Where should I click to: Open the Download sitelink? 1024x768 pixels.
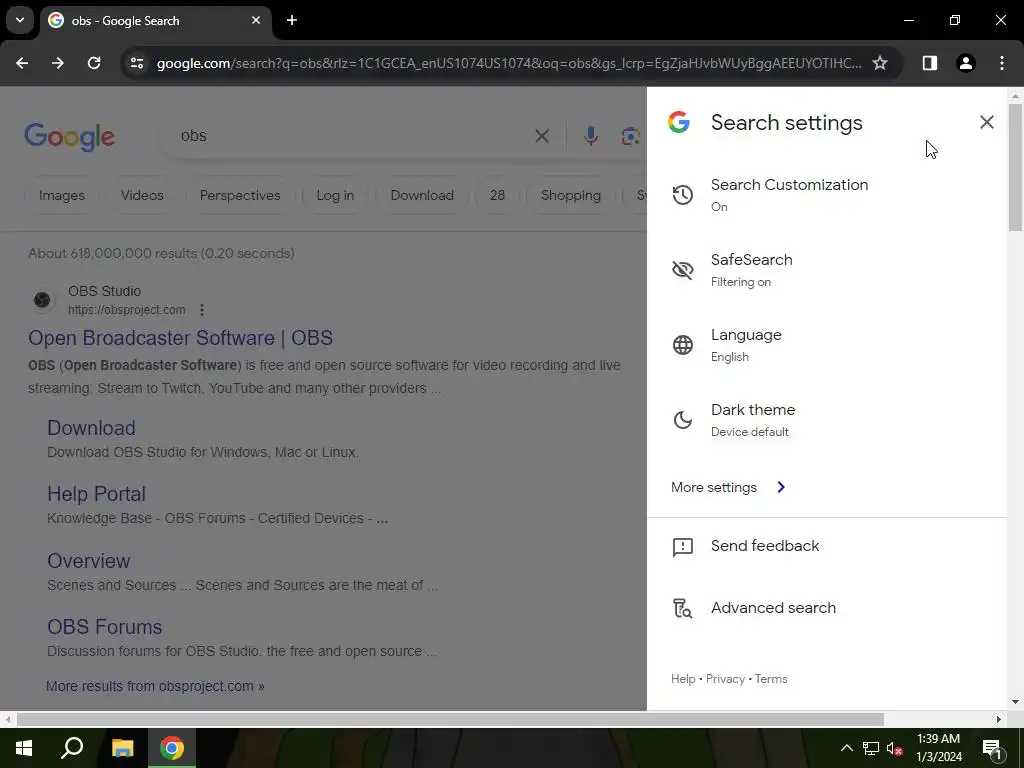[91, 428]
